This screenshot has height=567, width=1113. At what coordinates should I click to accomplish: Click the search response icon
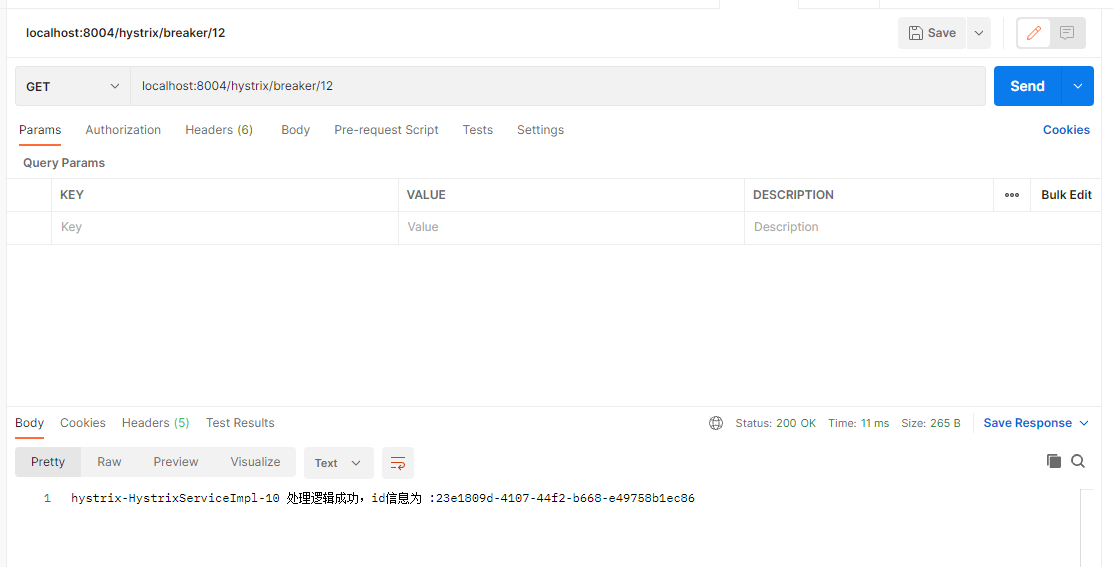pyautogui.click(x=1078, y=461)
